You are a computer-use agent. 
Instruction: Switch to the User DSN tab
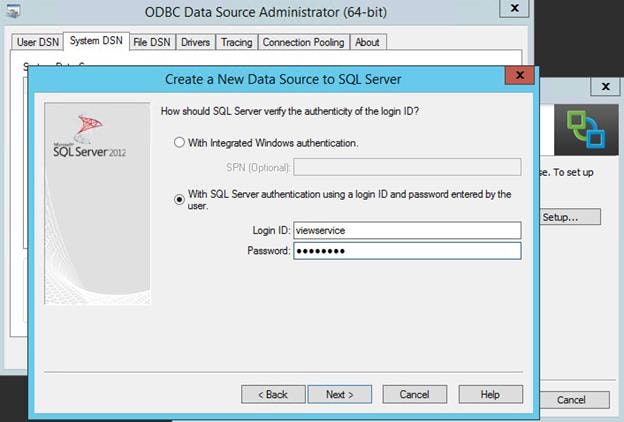point(38,42)
